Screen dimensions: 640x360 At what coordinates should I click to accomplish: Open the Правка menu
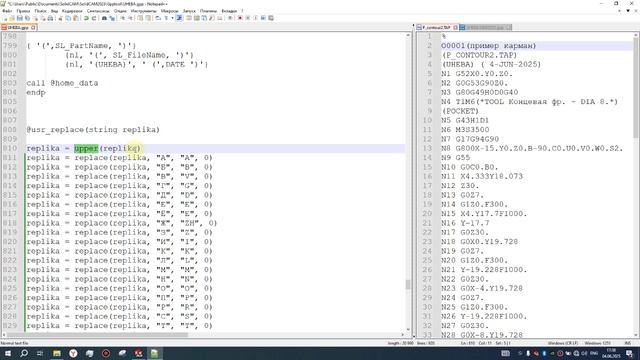[x=23, y=11]
